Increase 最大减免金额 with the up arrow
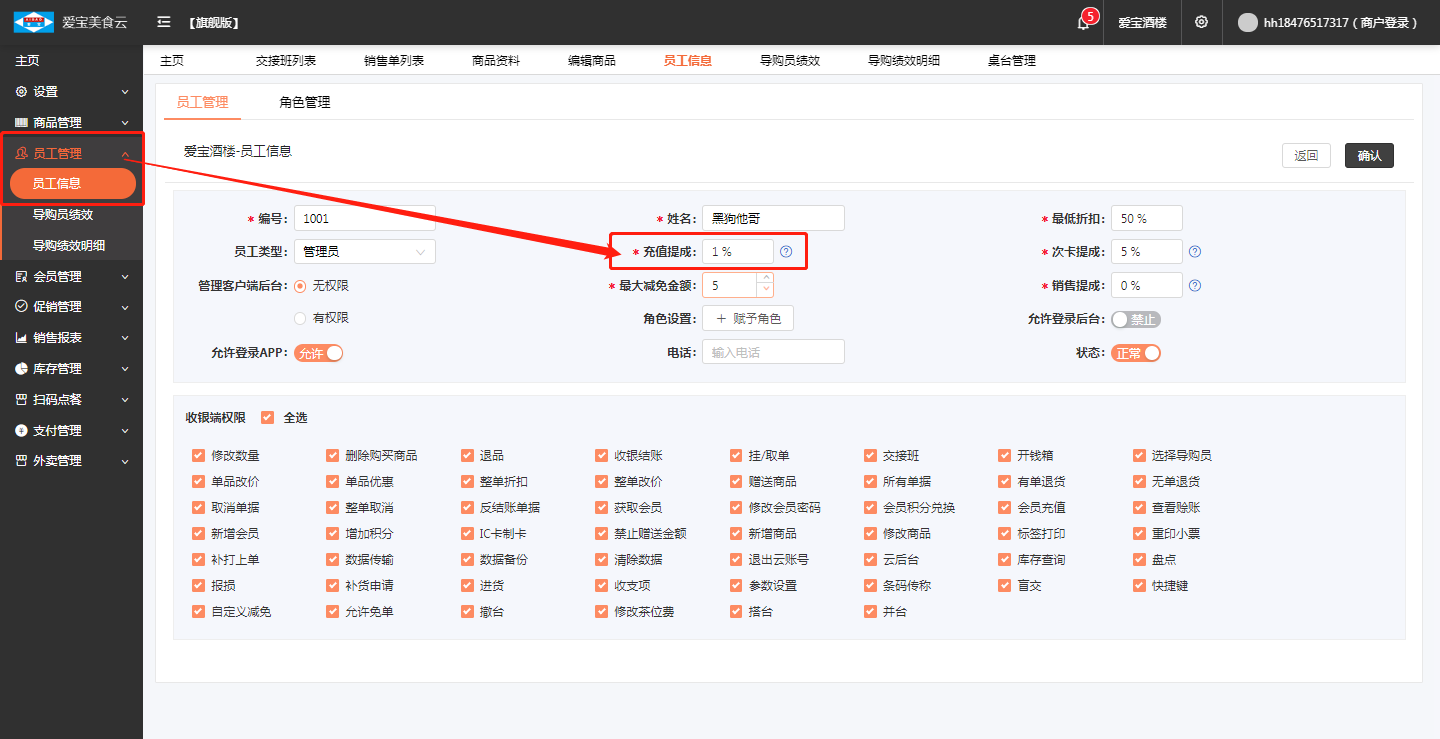 766,279
